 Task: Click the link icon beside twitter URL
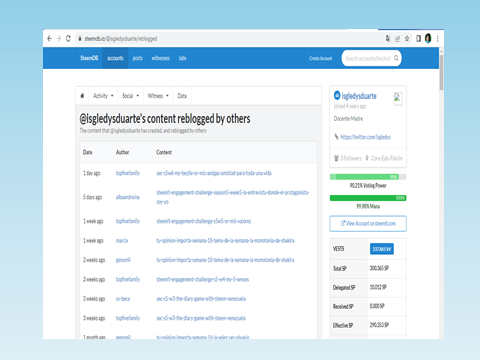point(336,137)
